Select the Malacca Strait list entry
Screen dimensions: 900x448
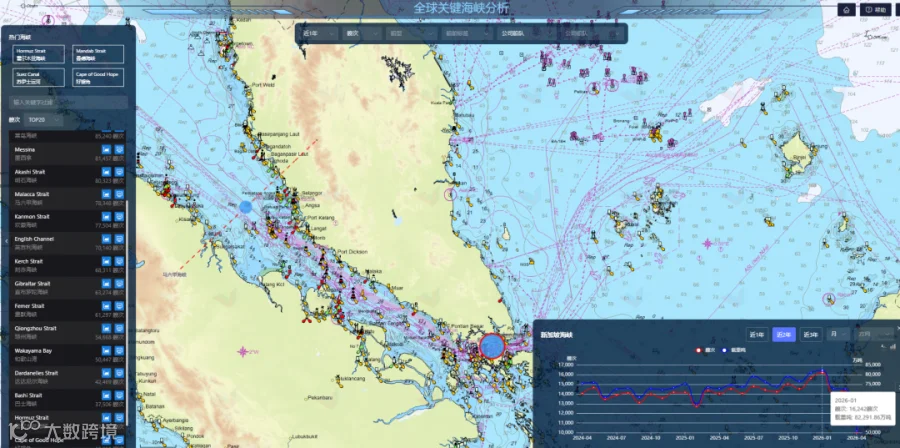point(68,198)
